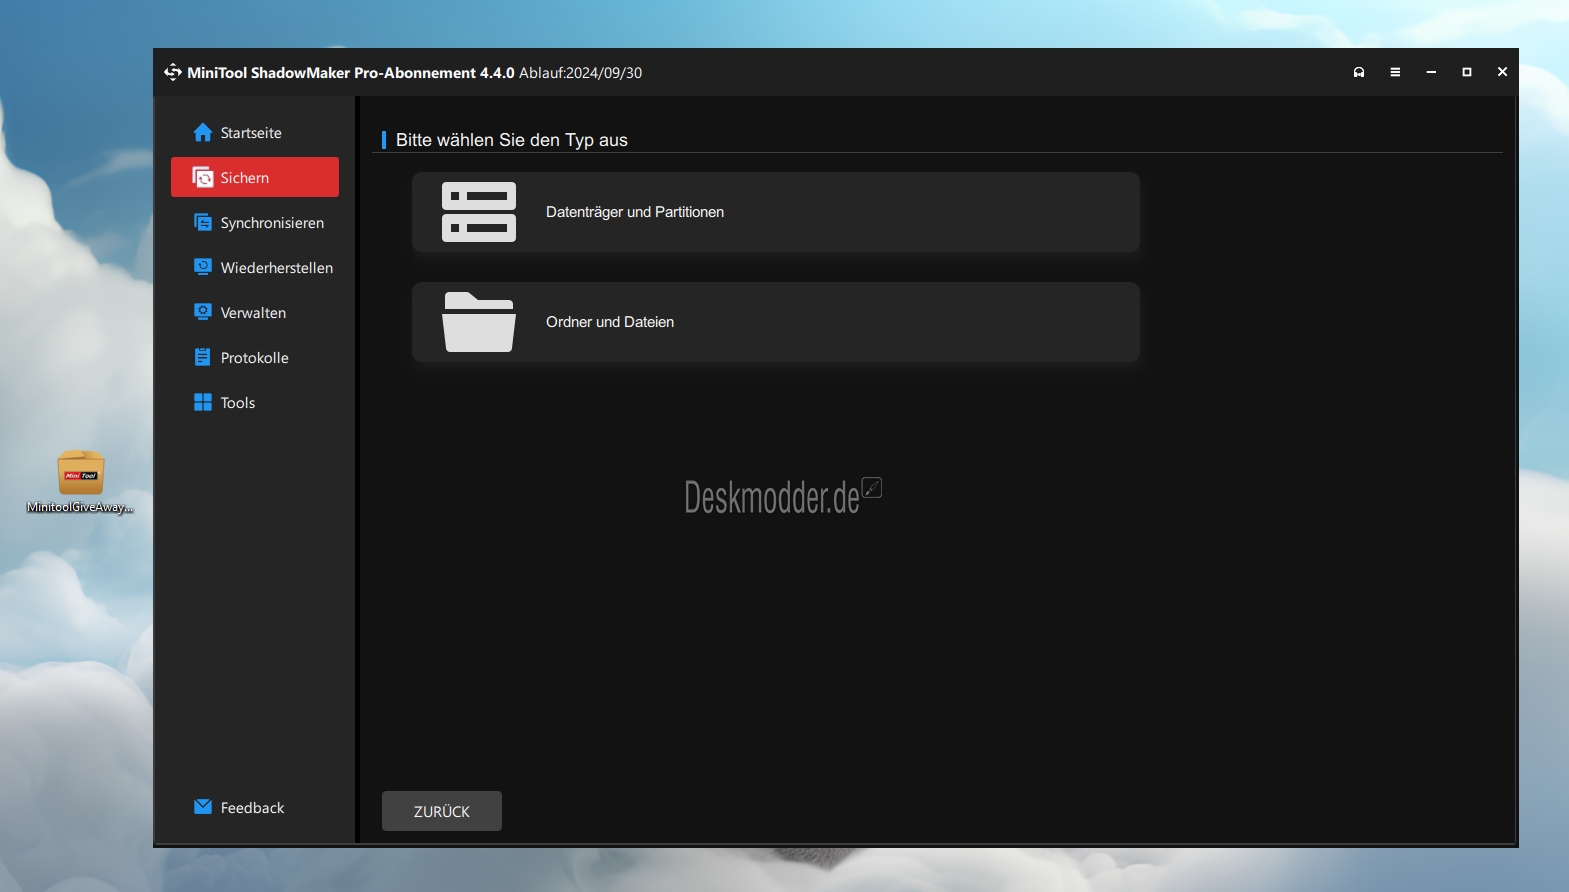Go to Wiederherstellen section

click(x=277, y=268)
